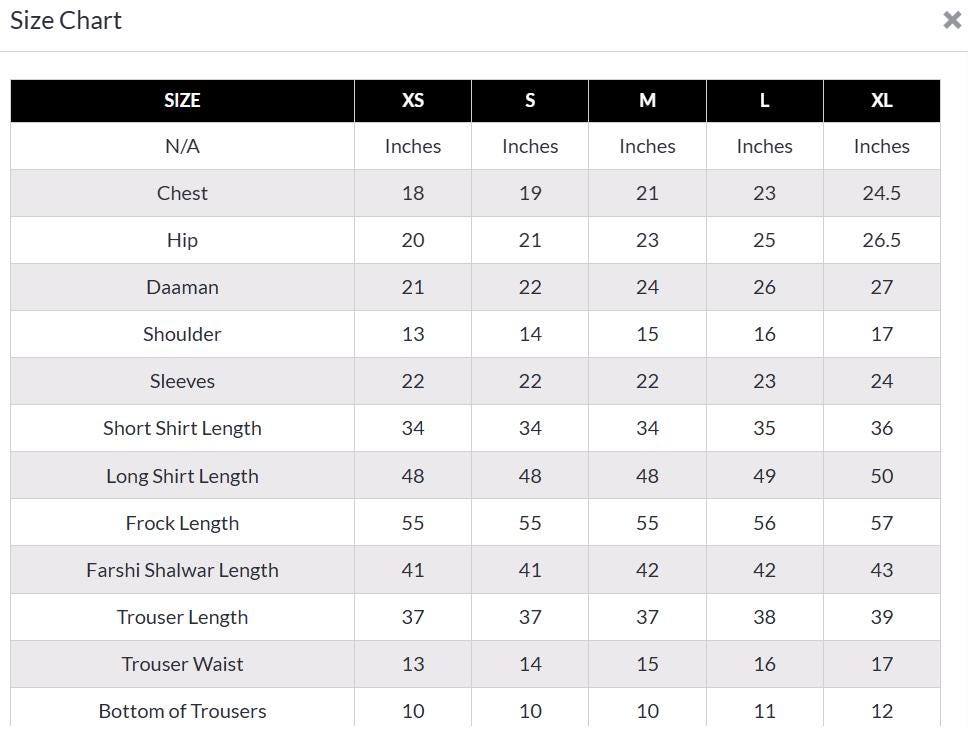Click the Hip row label
This screenshot has height=741, width=968.
pyautogui.click(x=182, y=240)
